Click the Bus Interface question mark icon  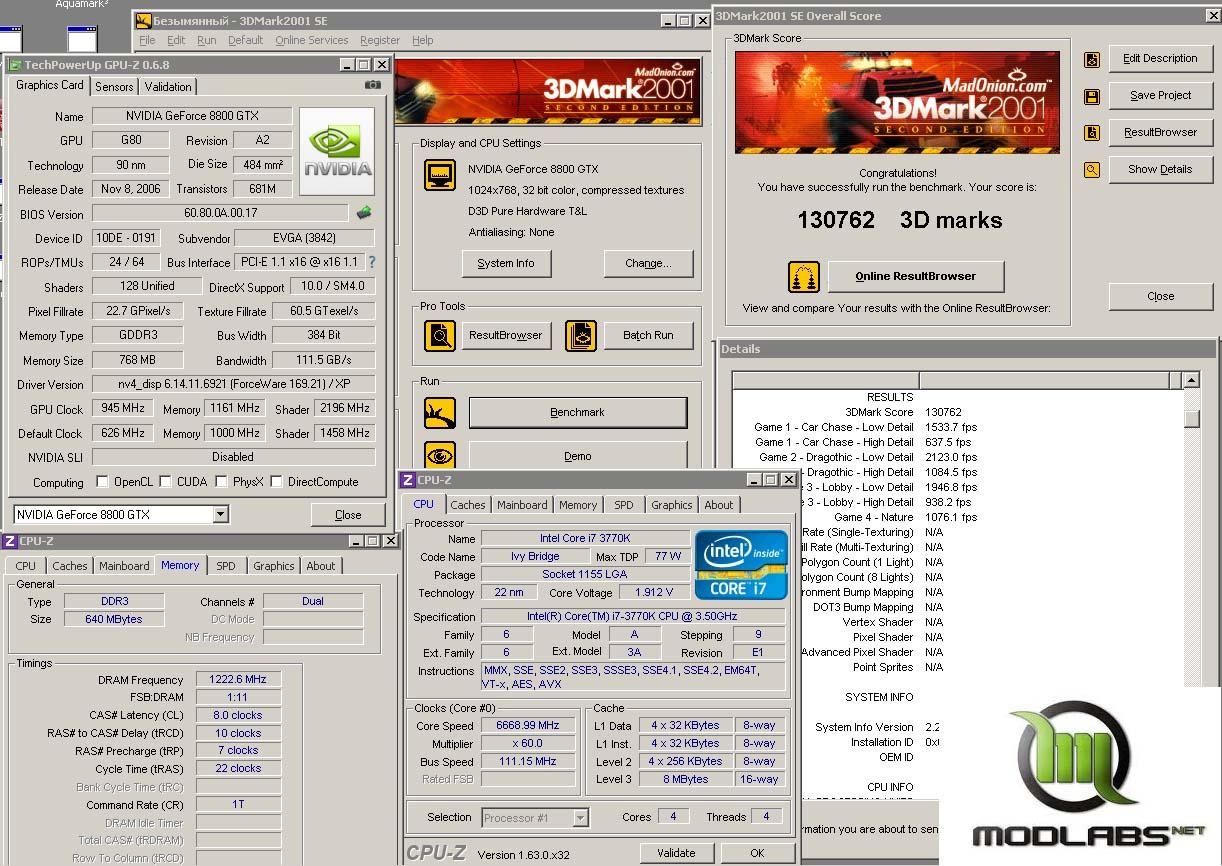pos(372,262)
